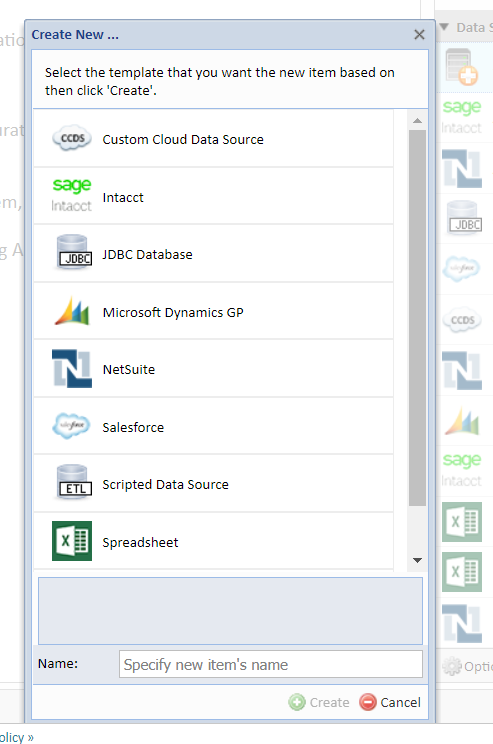Close the Create New dialog
Screen dimensions: 493x744
[x=419, y=35]
